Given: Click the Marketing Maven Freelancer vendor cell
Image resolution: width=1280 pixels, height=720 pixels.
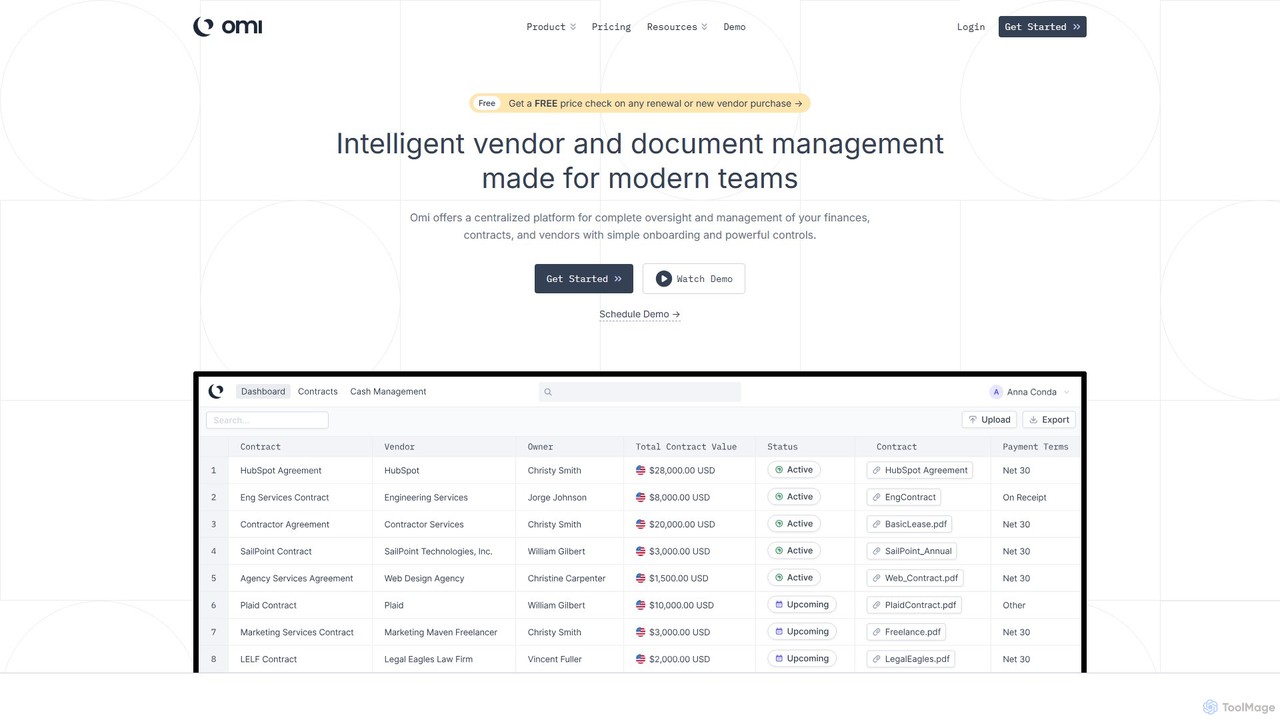Looking at the screenshot, I should pyautogui.click(x=441, y=632).
